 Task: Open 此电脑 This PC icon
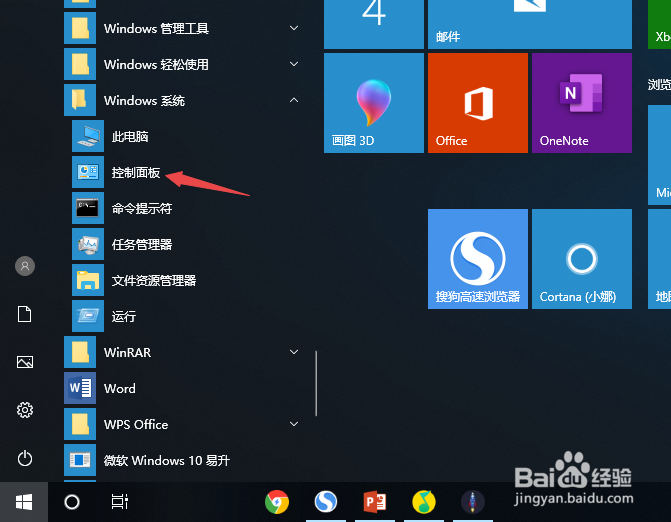click(x=88, y=136)
